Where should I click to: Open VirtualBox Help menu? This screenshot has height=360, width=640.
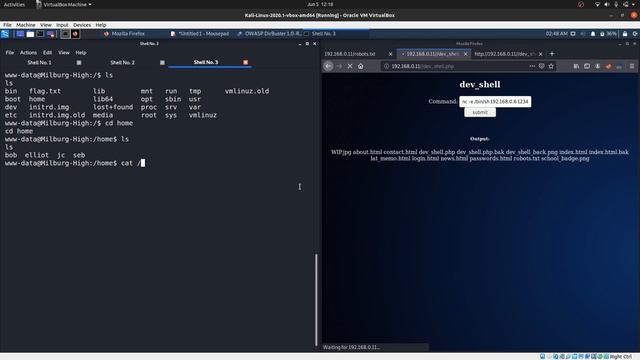(x=101, y=25)
